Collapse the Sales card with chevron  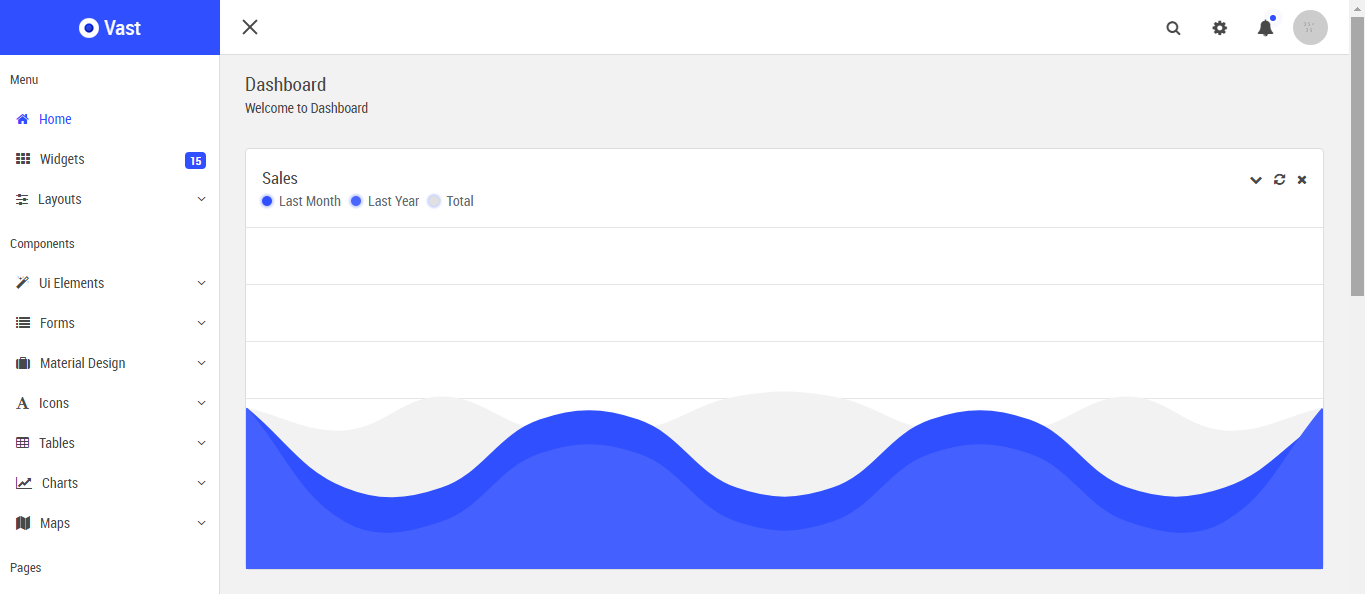click(x=1256, y=180)
